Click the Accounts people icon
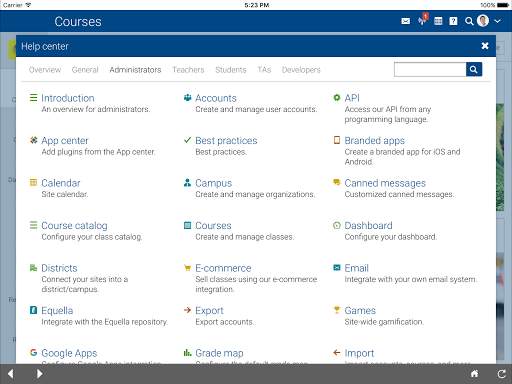Viewport: 512px width, 384px height. [188, 97]
